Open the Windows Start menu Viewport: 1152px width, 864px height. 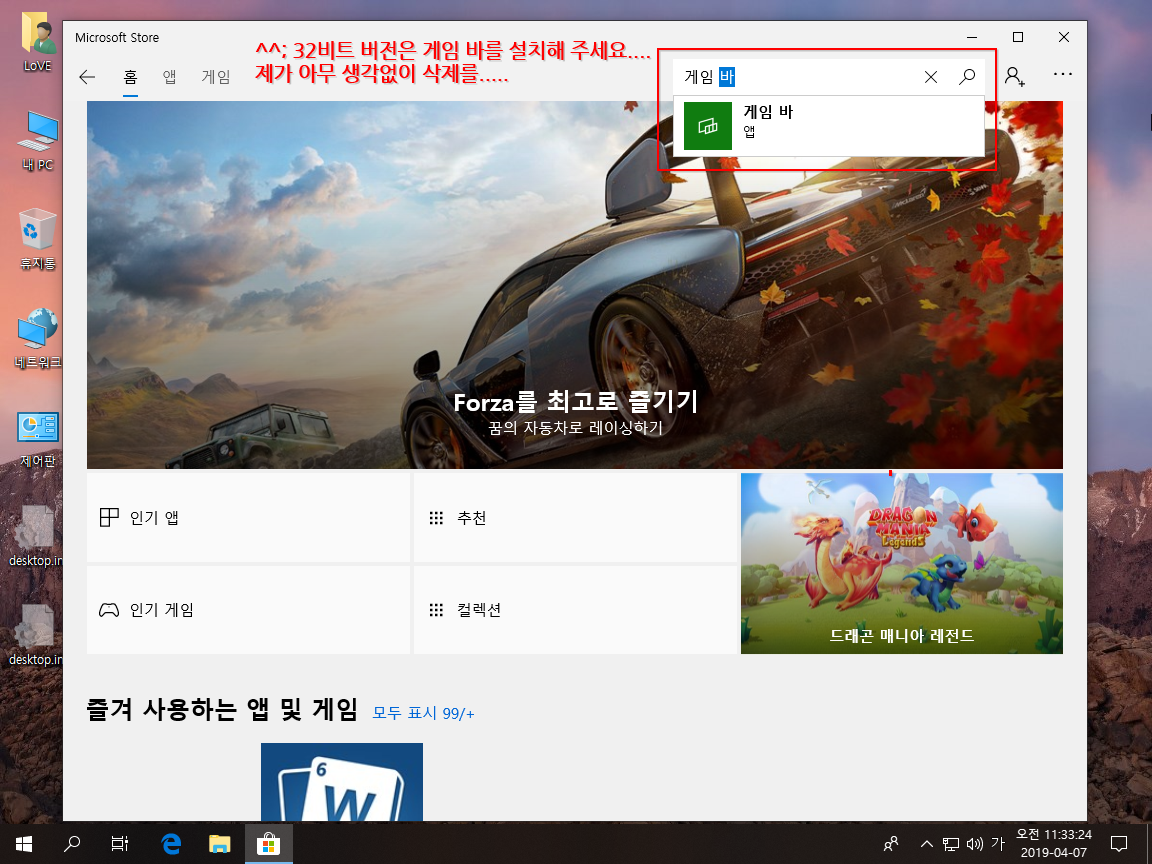pyautogui.click(x=24, y=843)
